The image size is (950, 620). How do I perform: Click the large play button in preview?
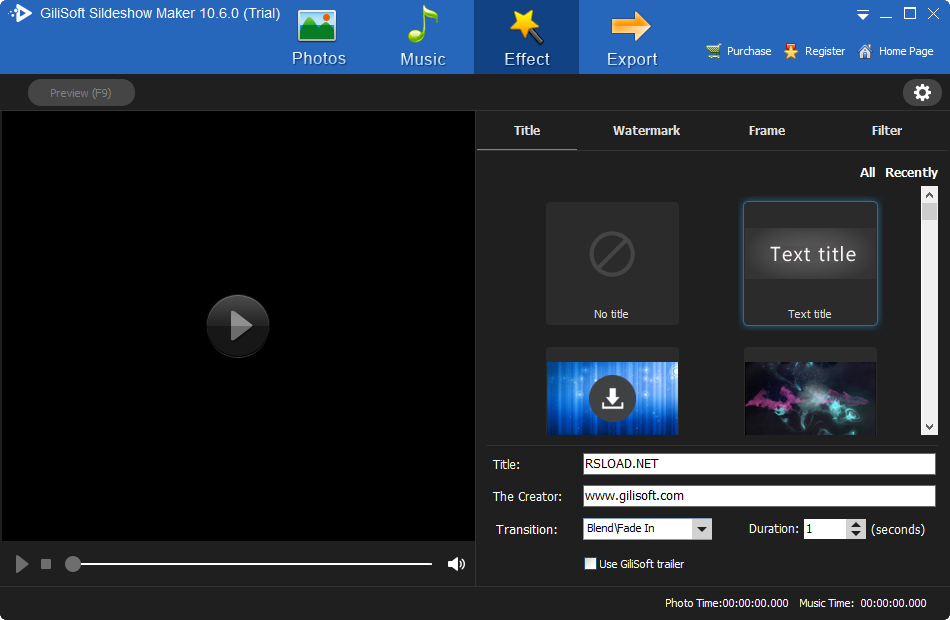pyautogui.click(x=238, y=326)
